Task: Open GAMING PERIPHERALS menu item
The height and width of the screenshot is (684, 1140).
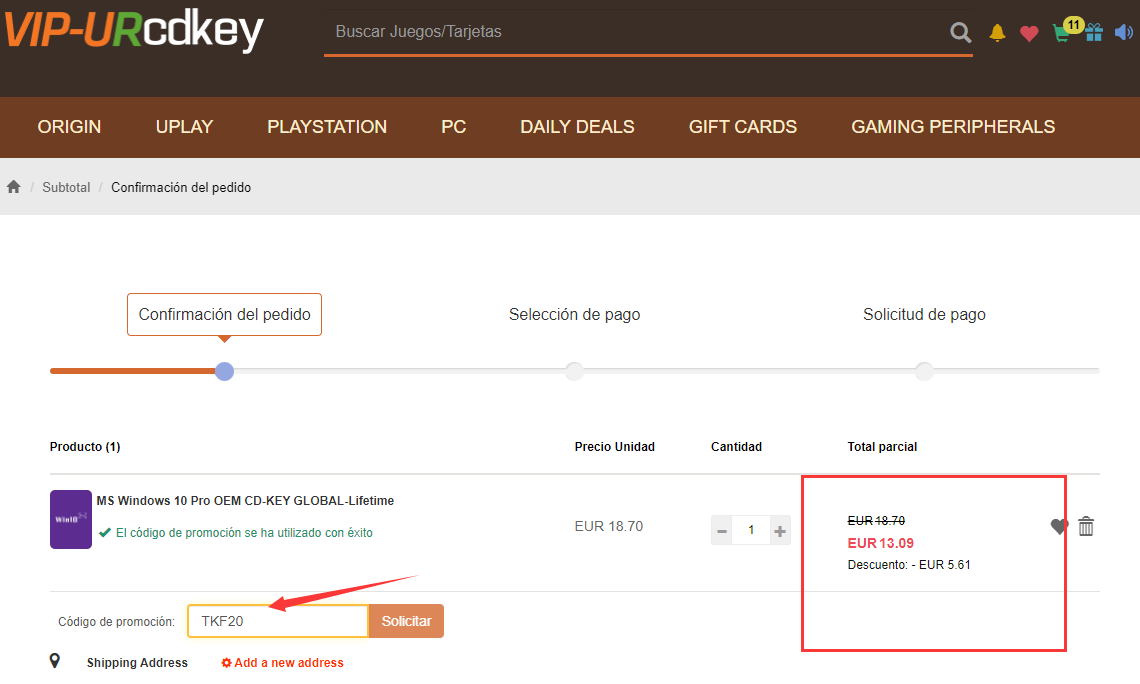Action: [953, 127]
